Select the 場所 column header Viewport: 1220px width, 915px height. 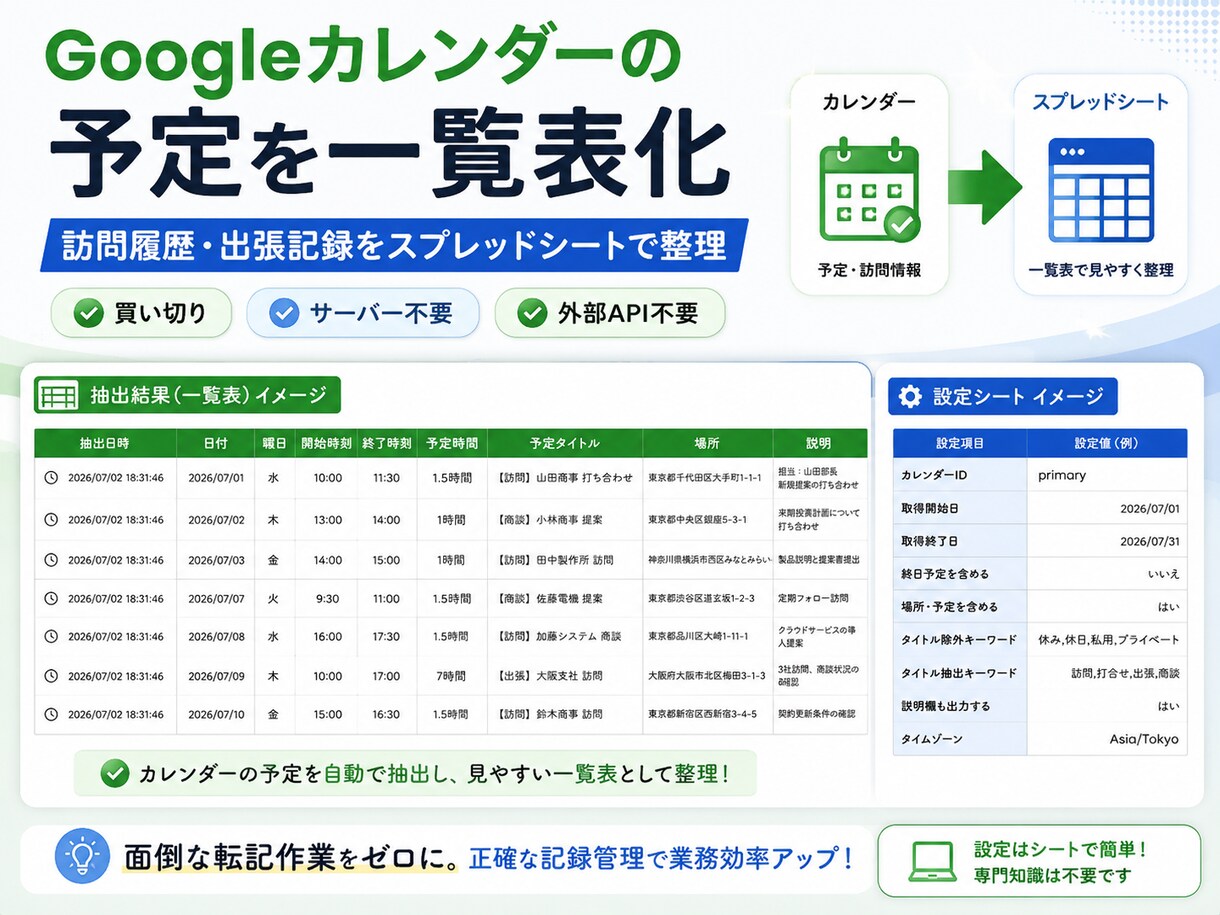(707, 443)
